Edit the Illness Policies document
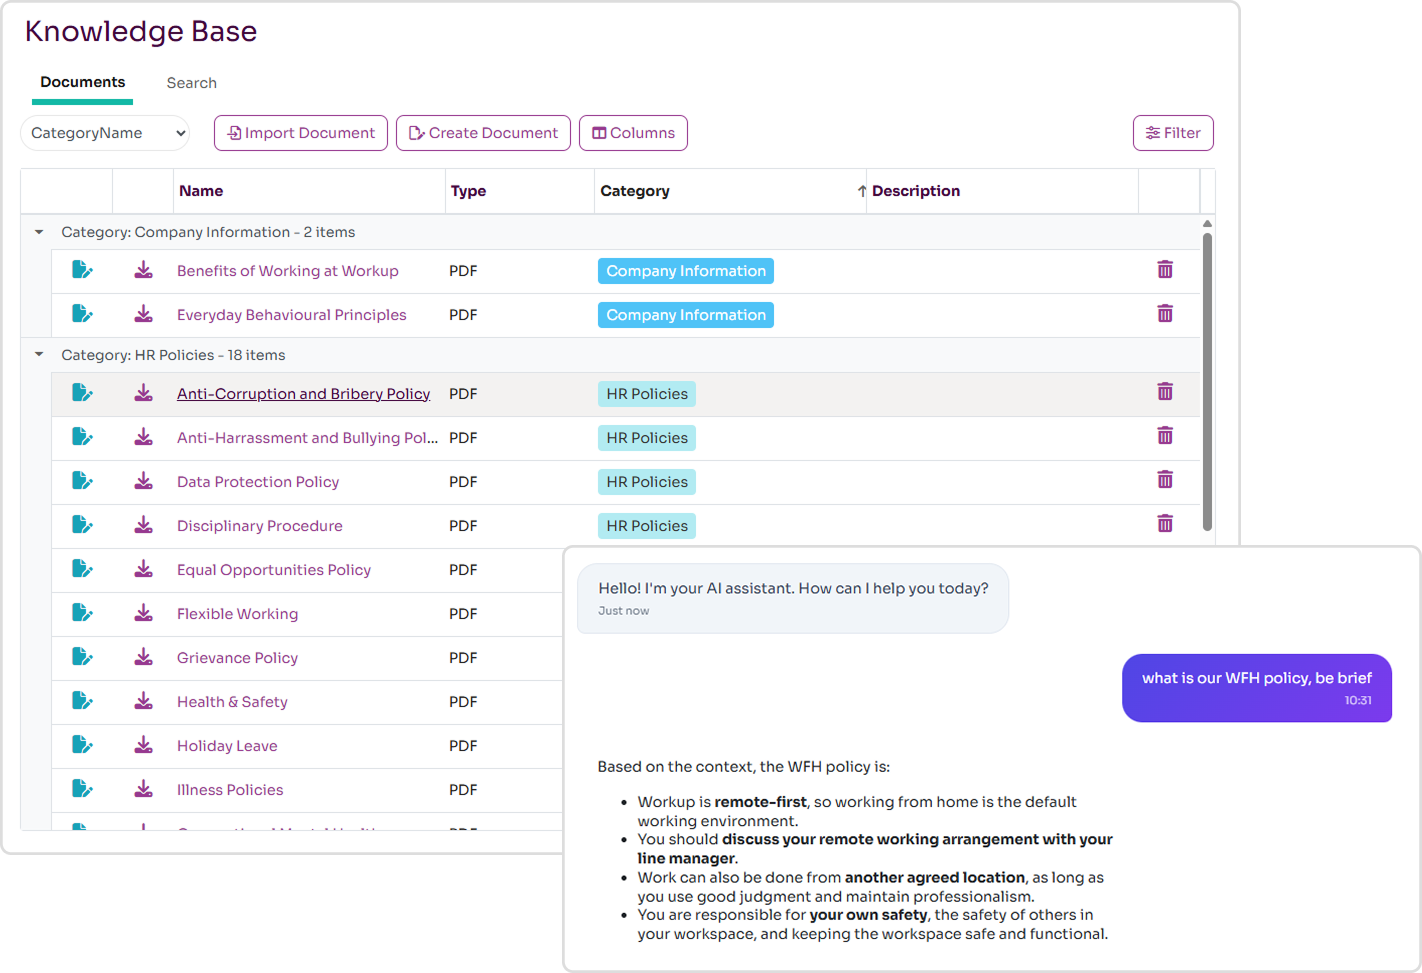The image size is (1422, 973). (82, 789)
